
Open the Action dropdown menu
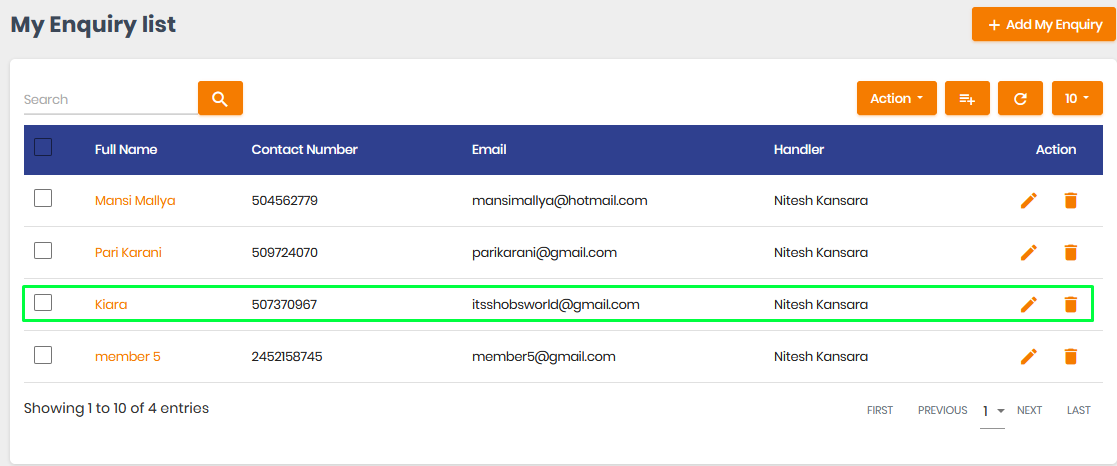896,98
